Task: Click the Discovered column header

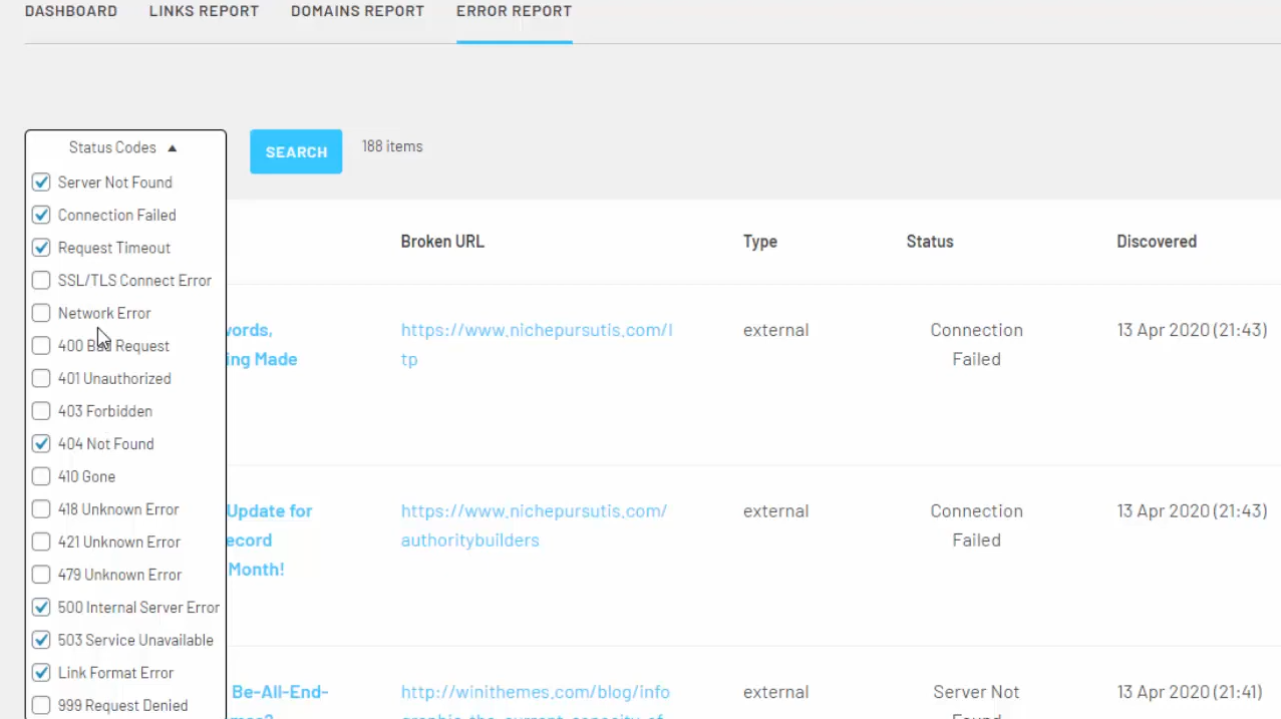Action: [x=1156, y=241]
